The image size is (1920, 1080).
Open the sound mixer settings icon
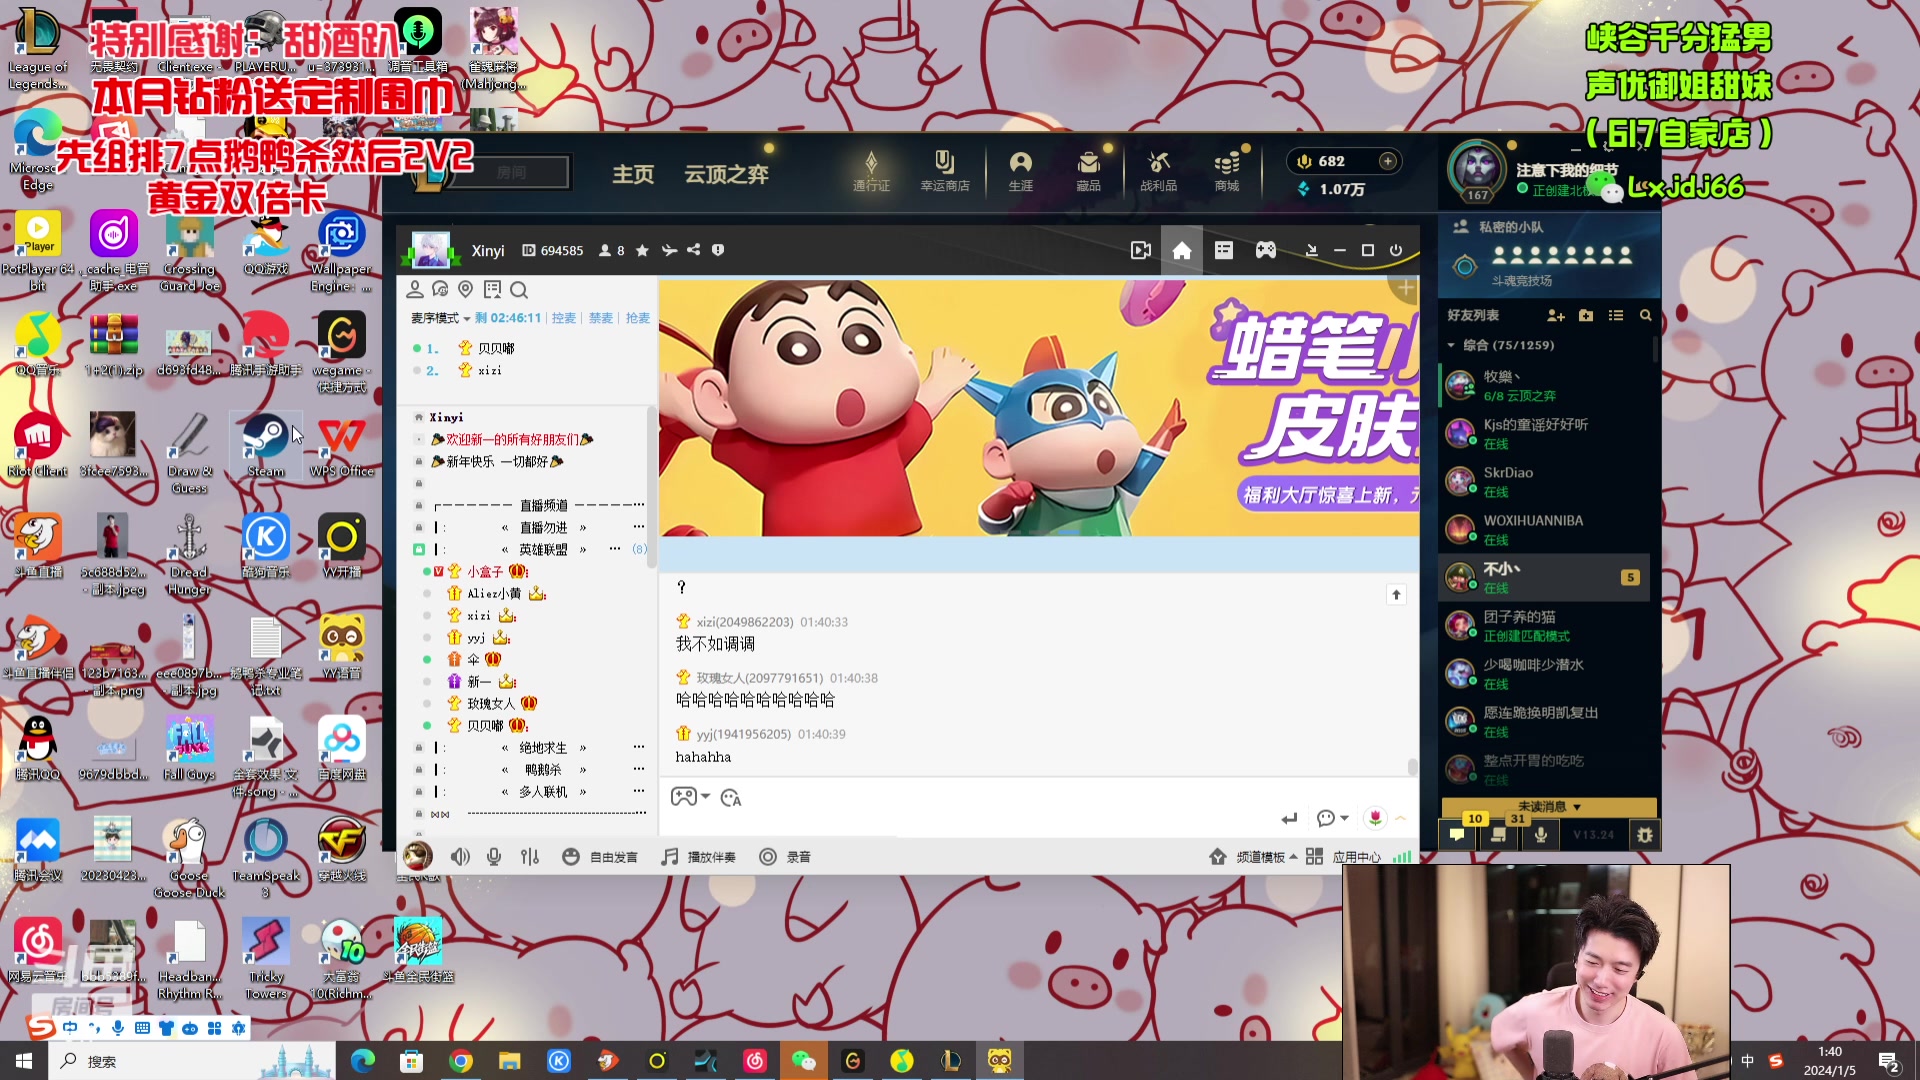coord(530,857)
